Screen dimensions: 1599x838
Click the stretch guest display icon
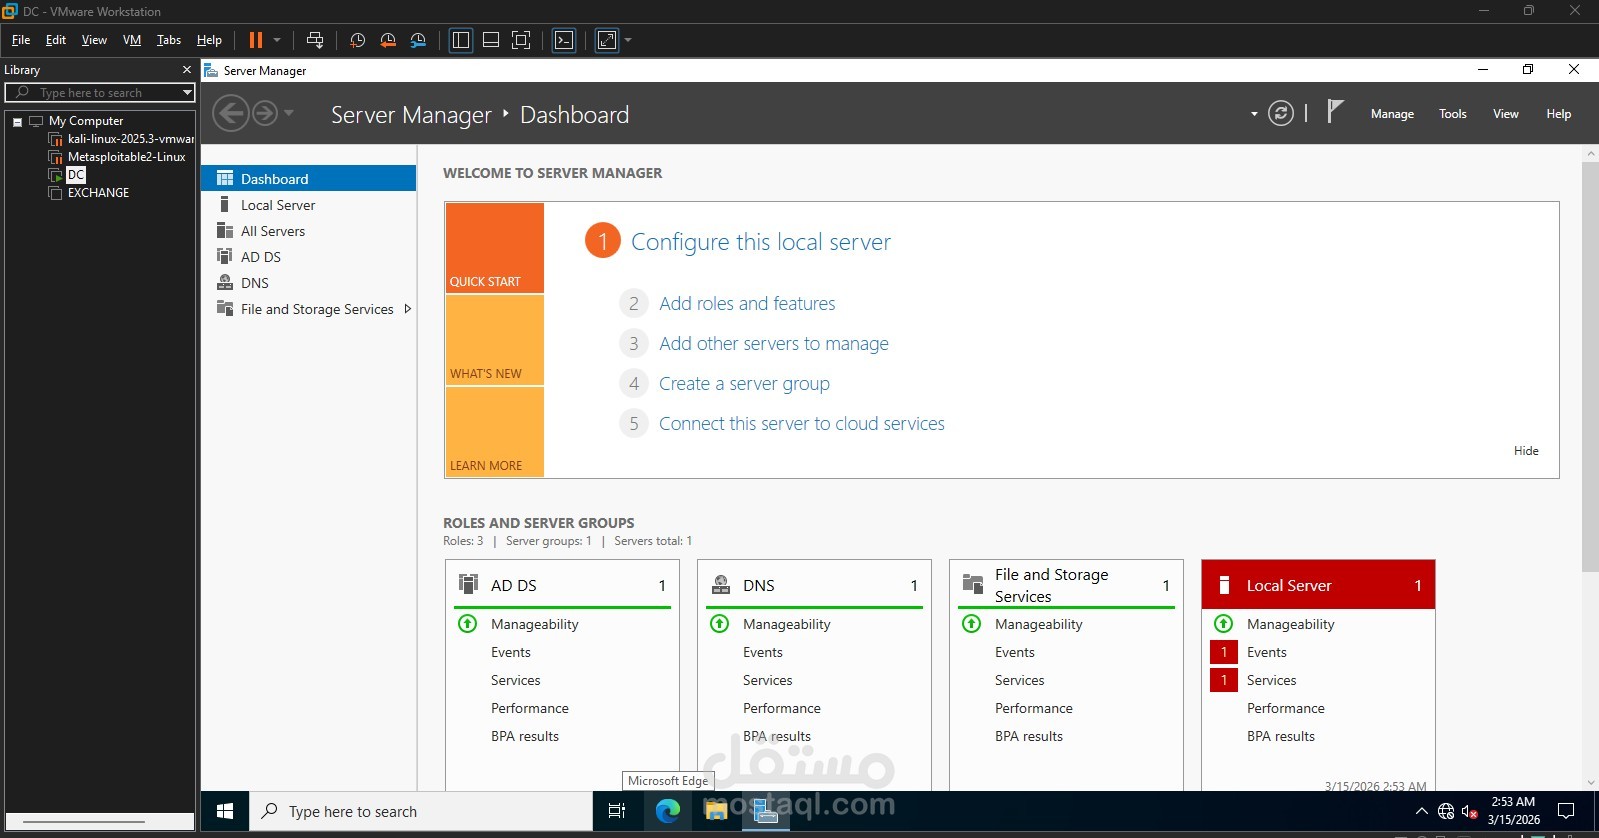pyautogui.click(x=607, y=40)
